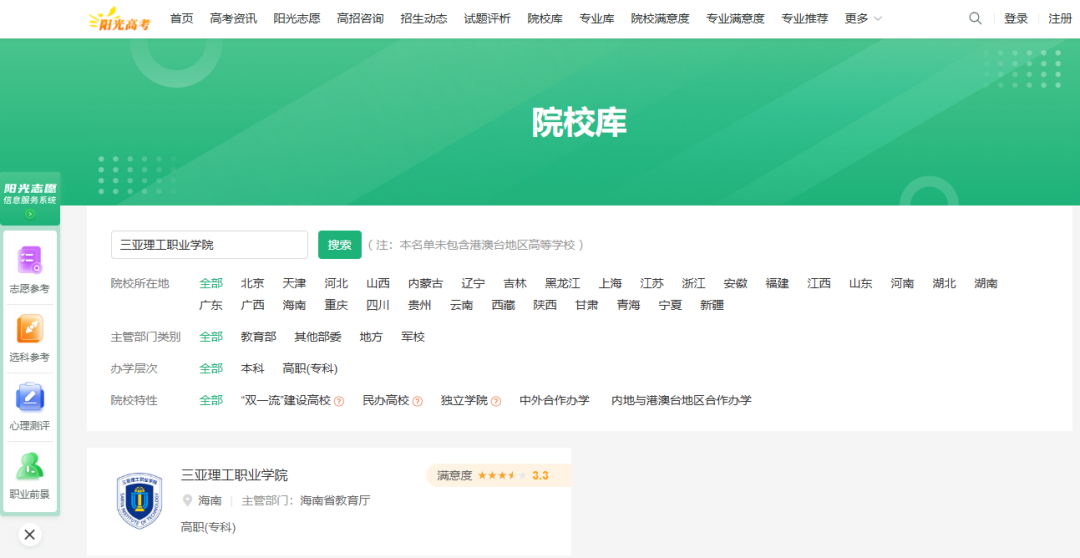Filter 主管部门 by 其他部委

318,337
